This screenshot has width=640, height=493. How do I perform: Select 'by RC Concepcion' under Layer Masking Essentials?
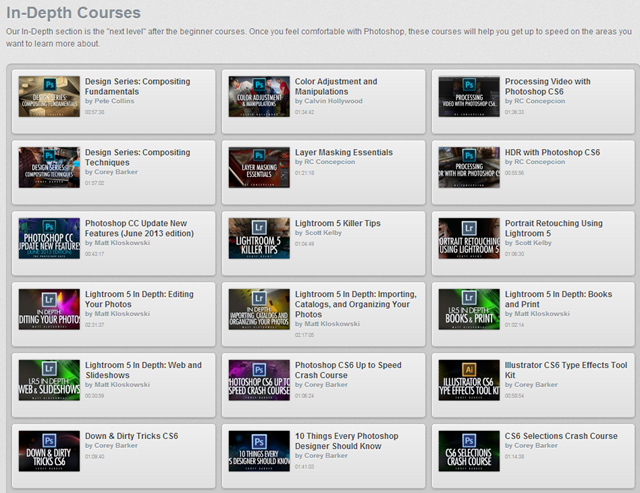point(325,162)
